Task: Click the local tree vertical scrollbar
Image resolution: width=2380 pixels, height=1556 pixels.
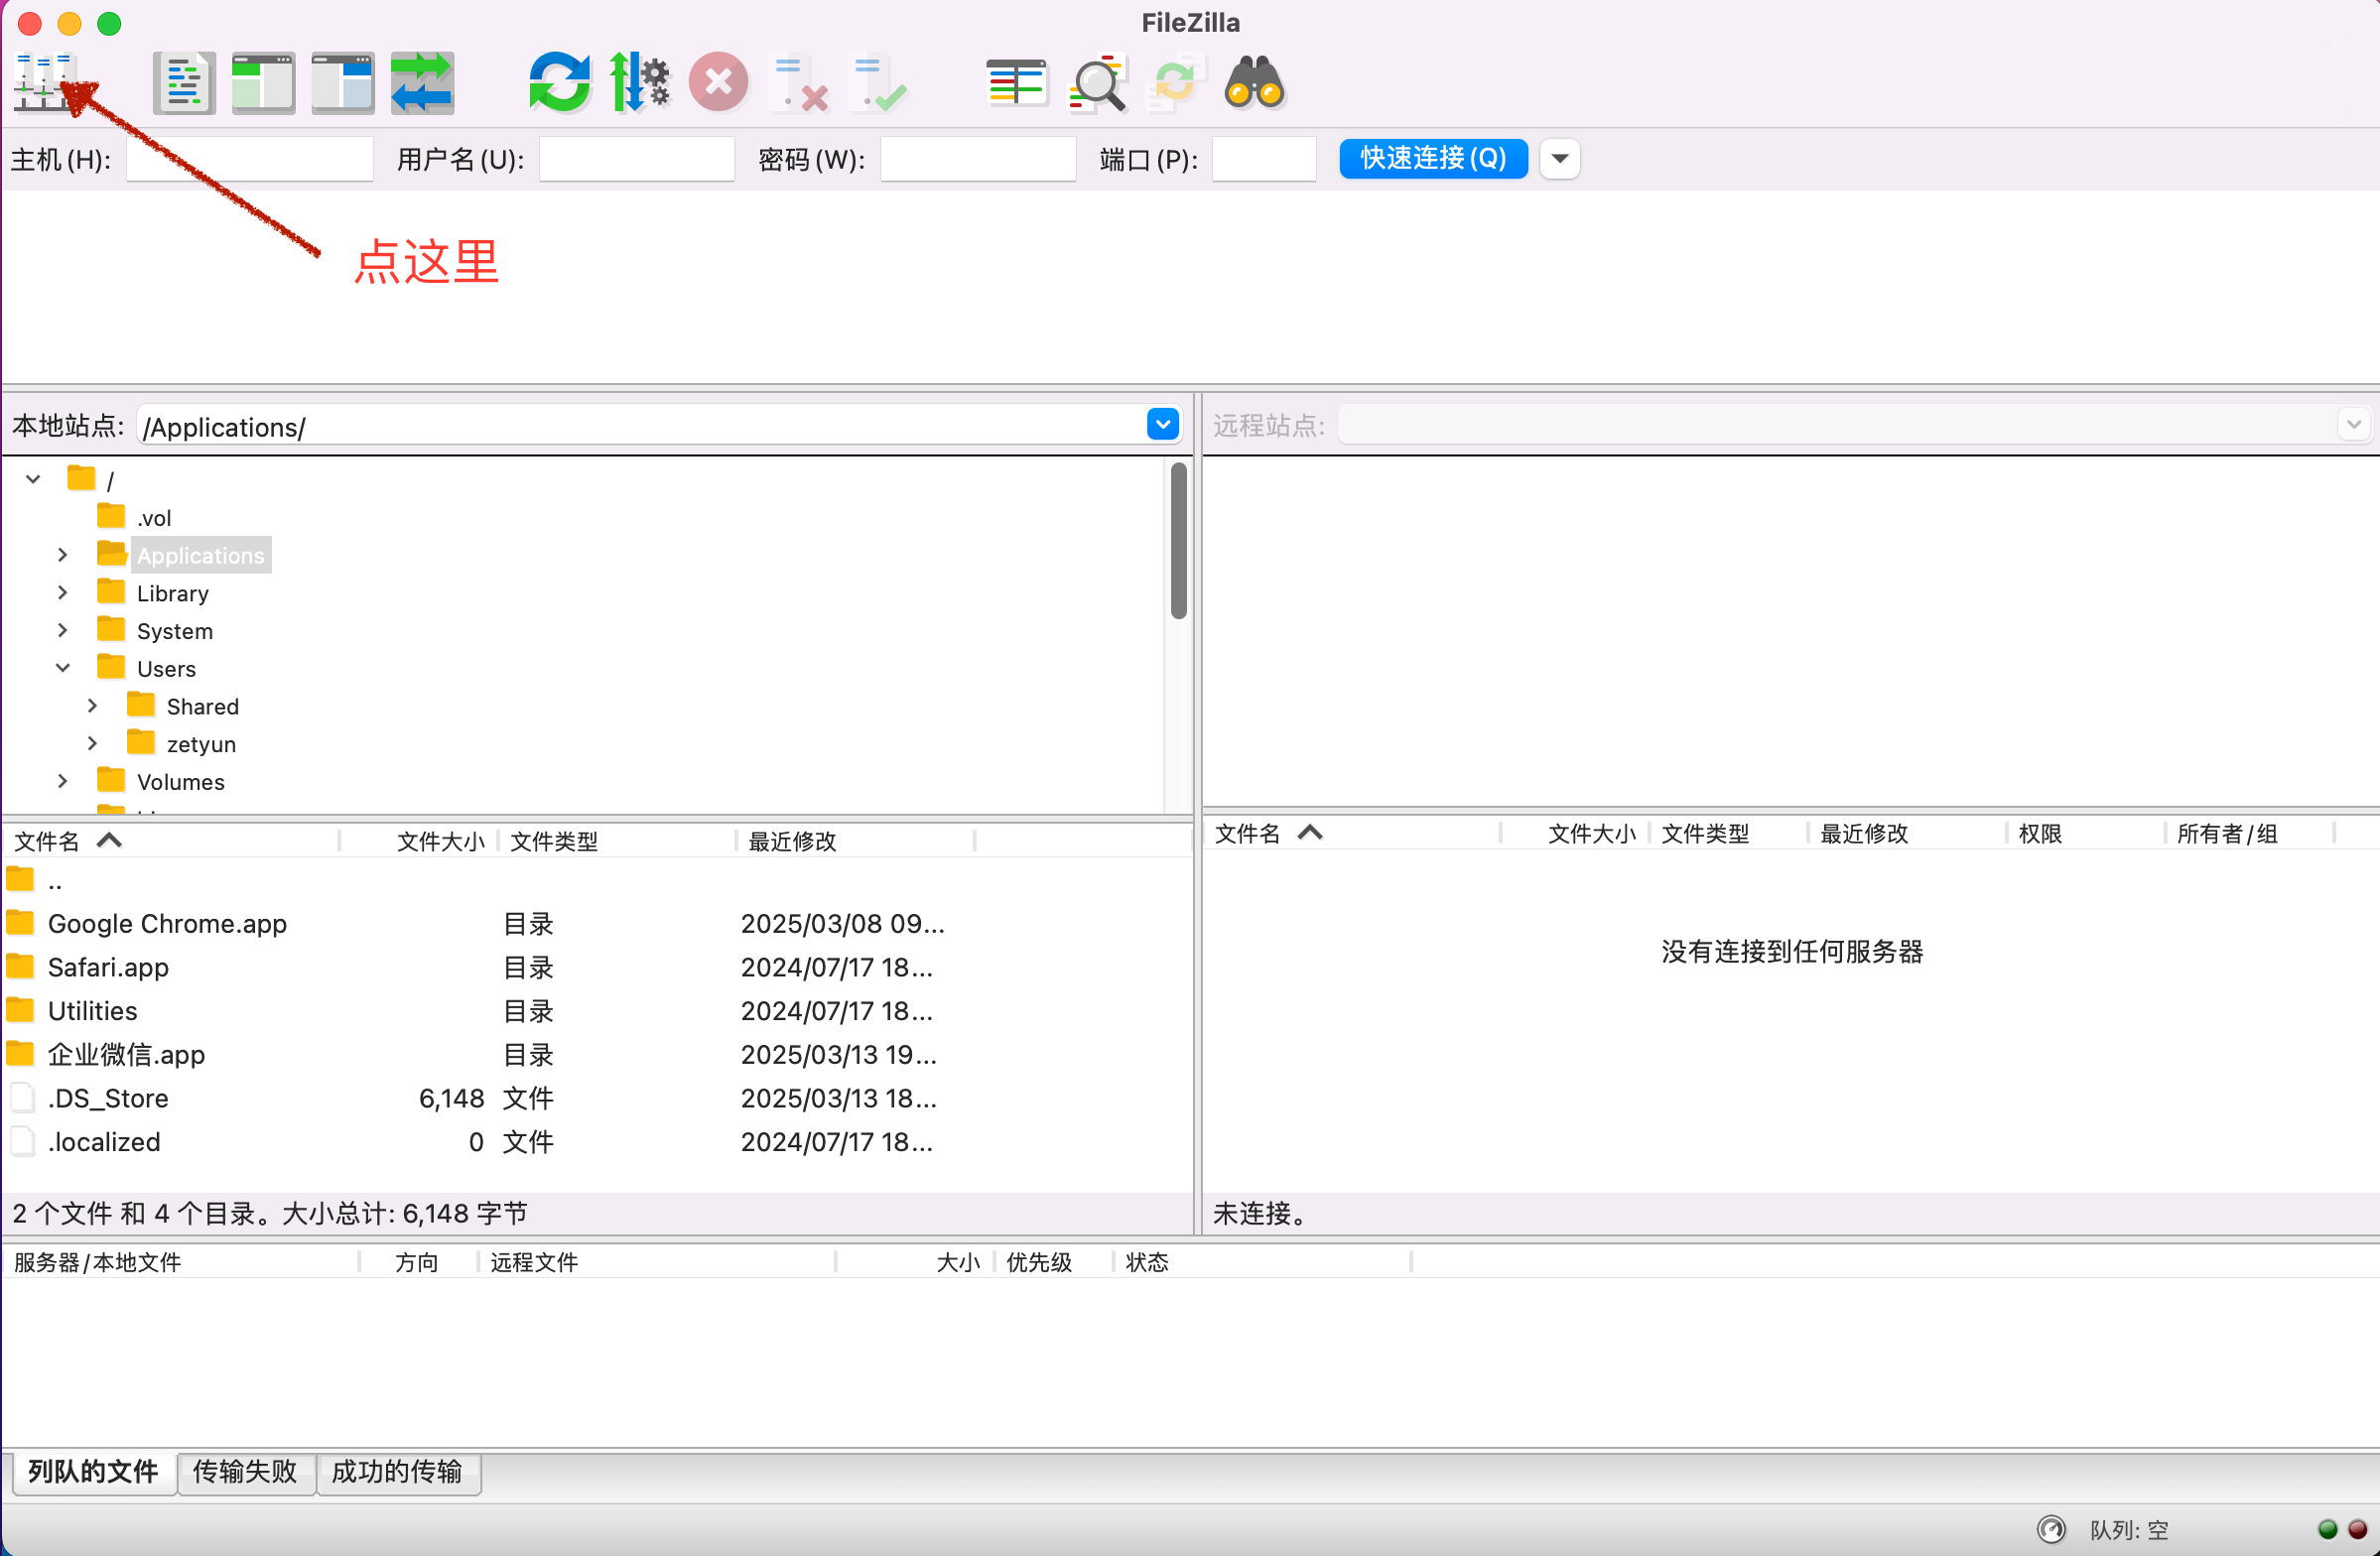Action: click(x=1178, y=540)
